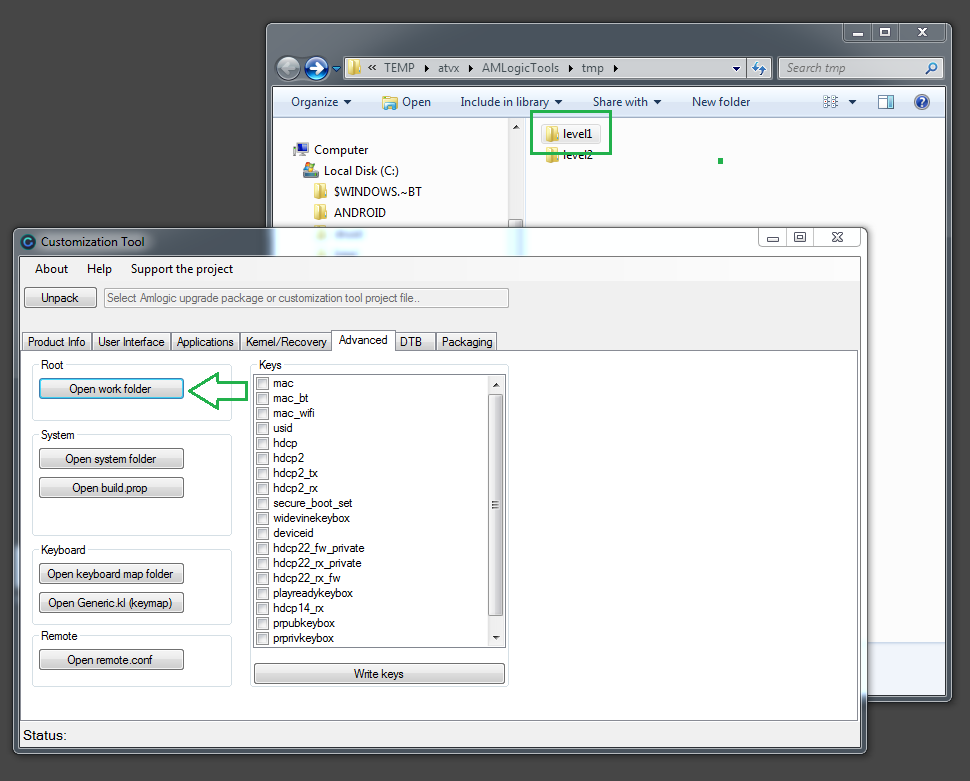
Task: Check the mac key checkbox
Action: (263, 384)
